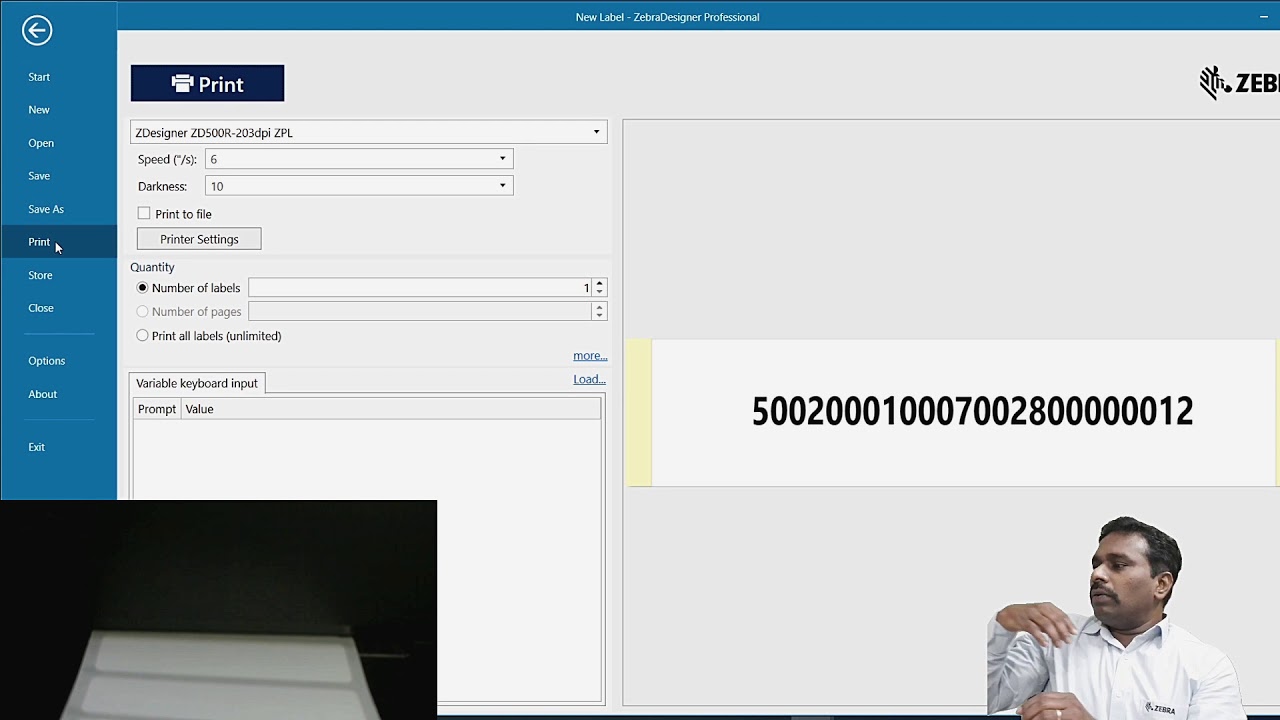
Task: Click Close in the sidebar
Action: [x=41, y=308]
